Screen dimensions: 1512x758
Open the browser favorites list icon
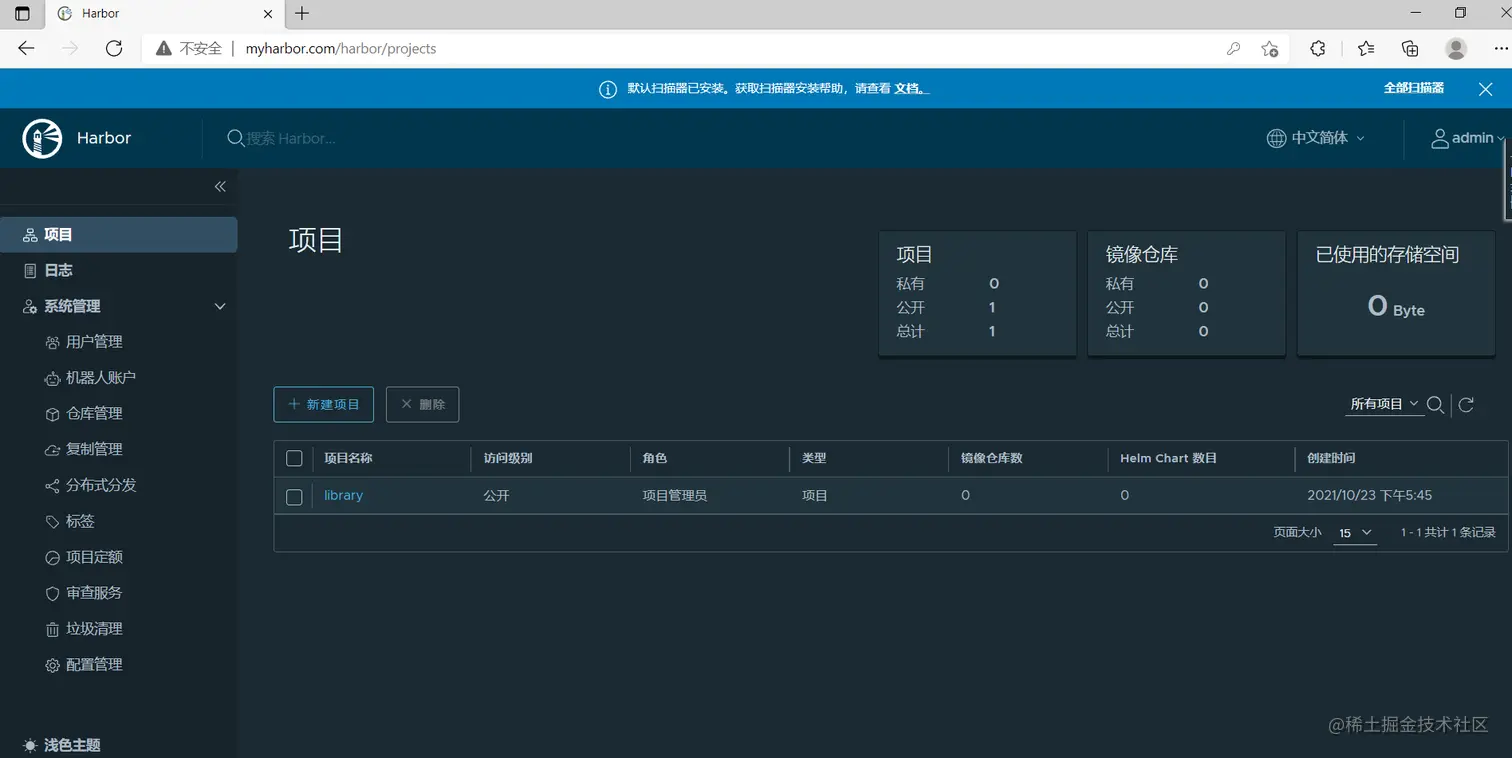coord(1366,48)
